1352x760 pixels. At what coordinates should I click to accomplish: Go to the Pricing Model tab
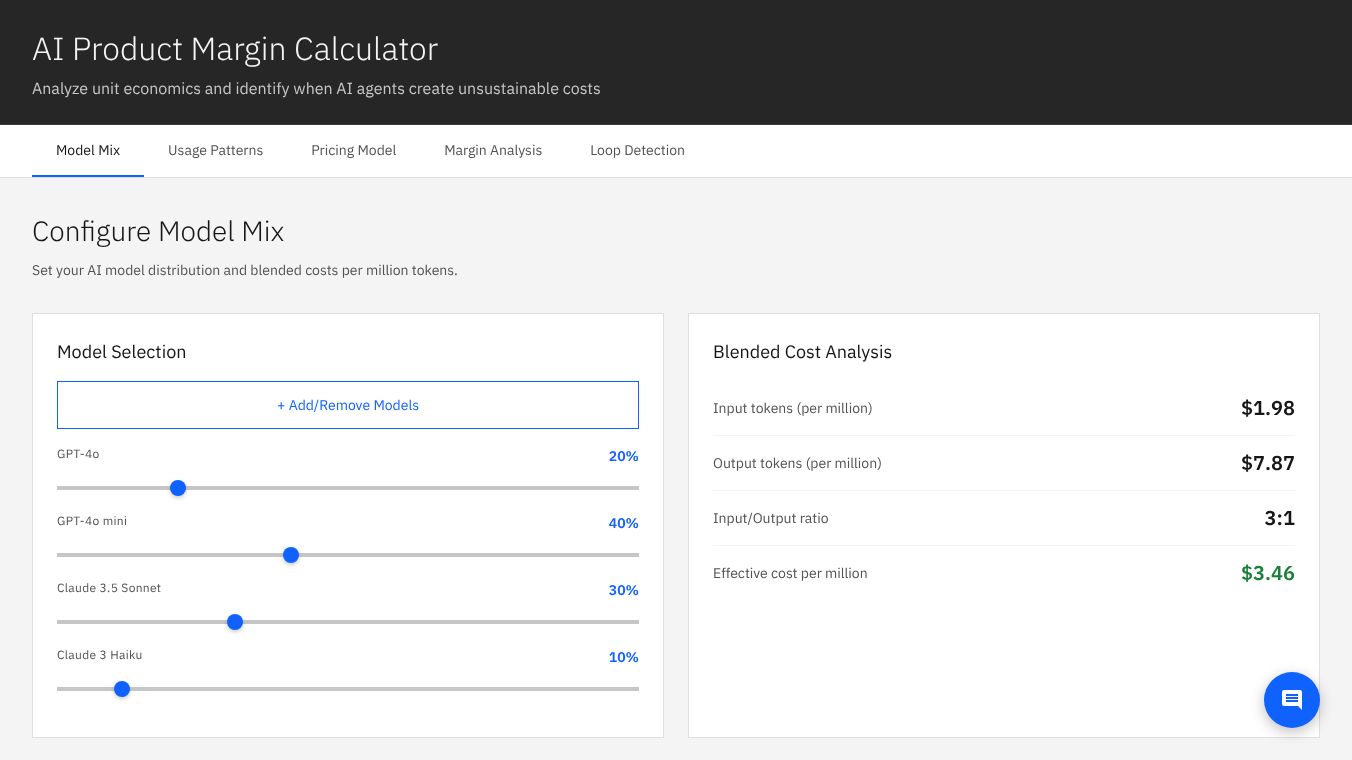tap(353, 151)
